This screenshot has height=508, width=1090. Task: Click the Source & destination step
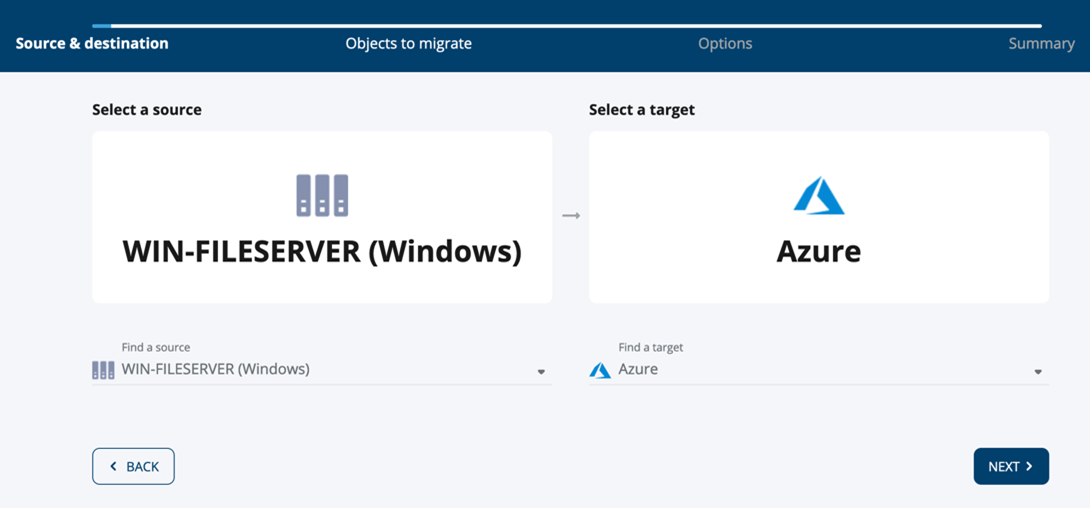(x=92, y=44)
